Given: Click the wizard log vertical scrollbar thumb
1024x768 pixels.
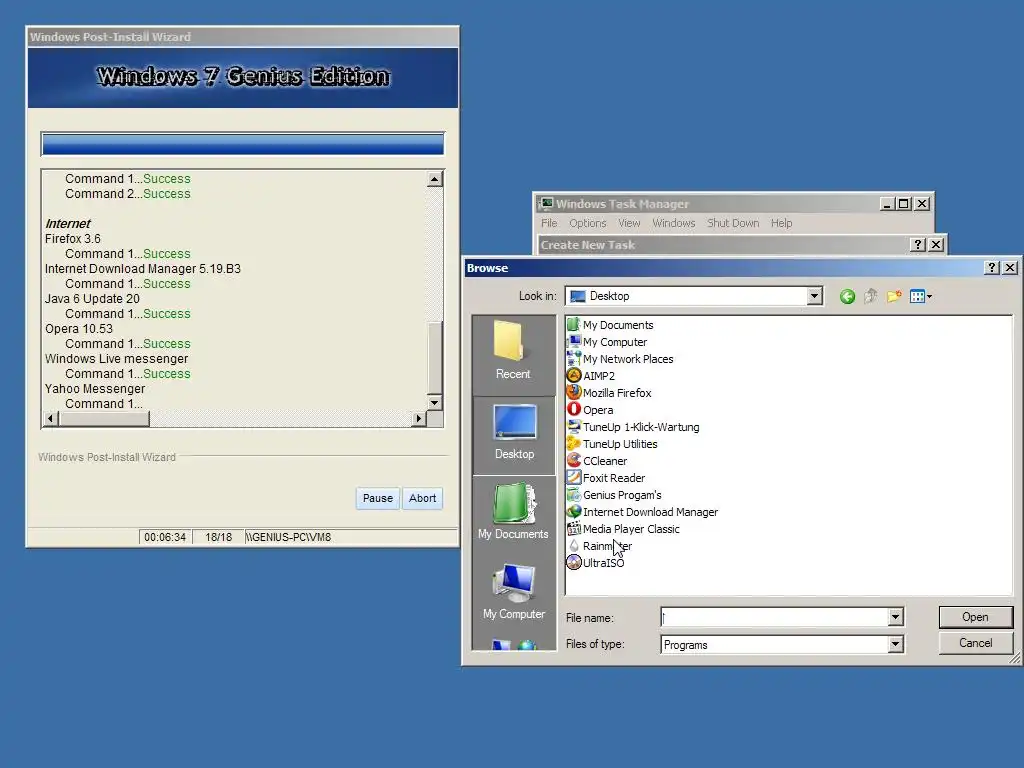Looking at the screenshot, I should pyautogui.click(x=435, y=356).
